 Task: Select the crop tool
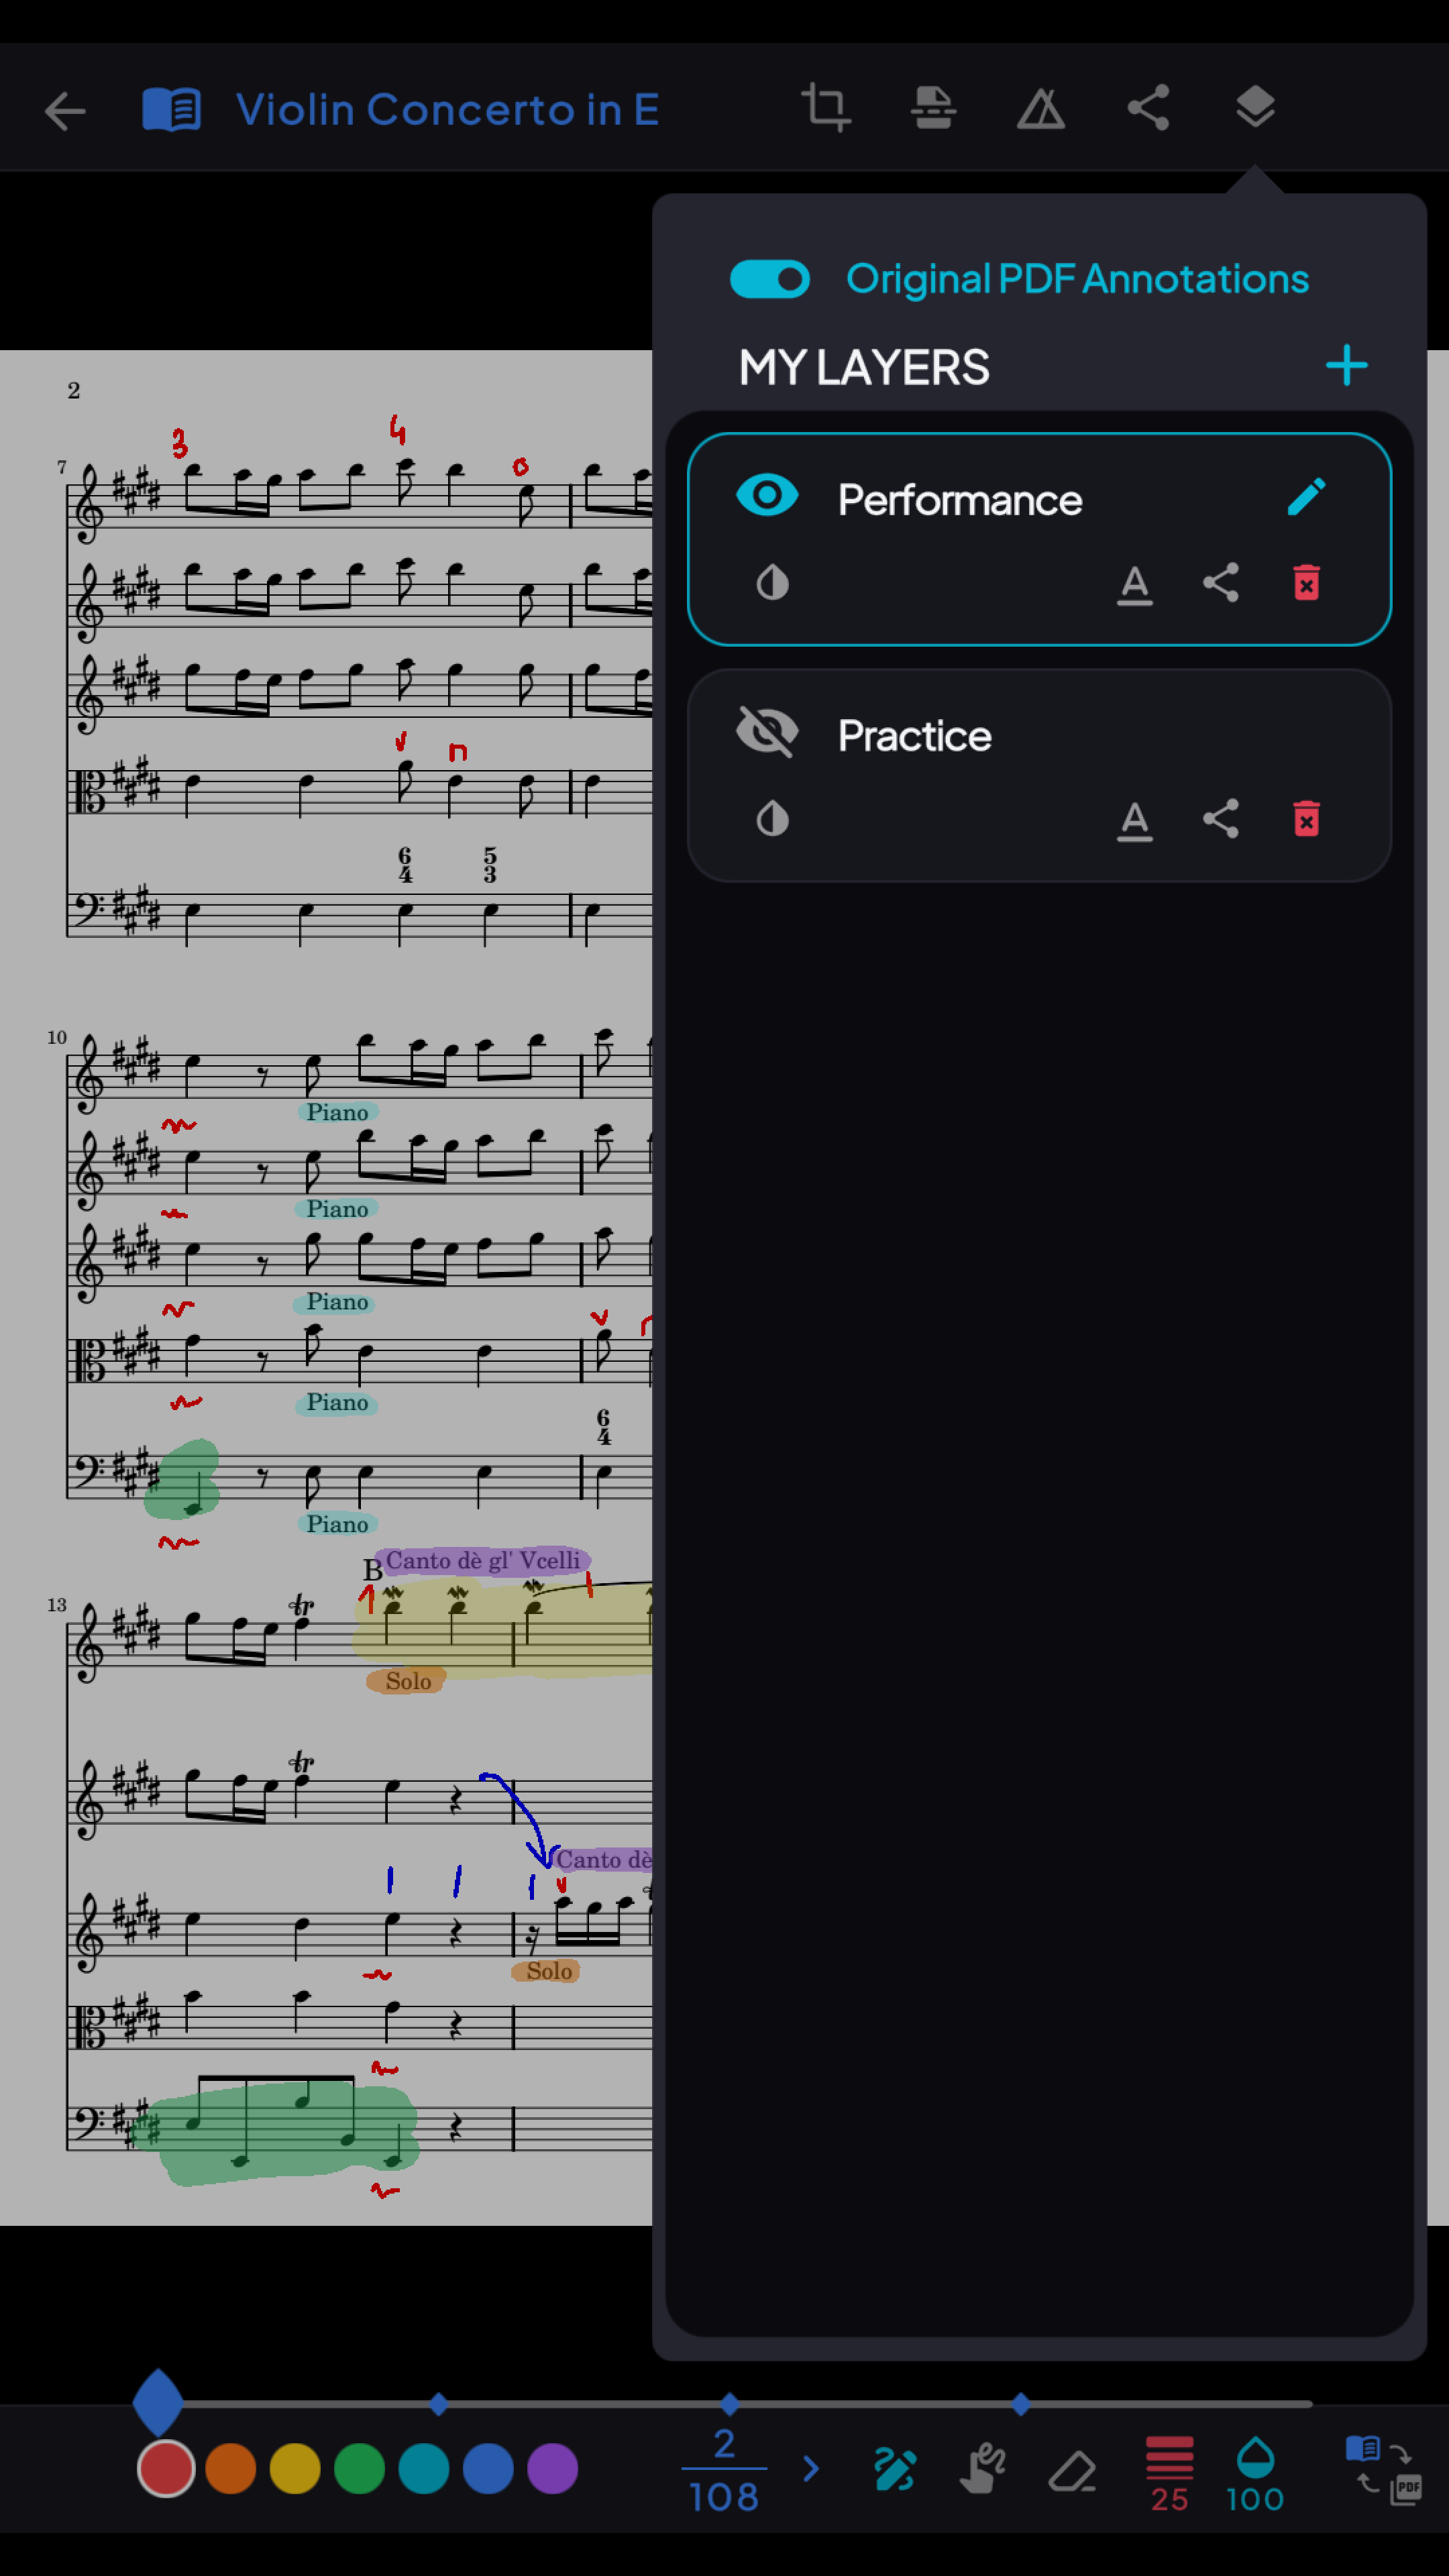[x=826, y=107]
